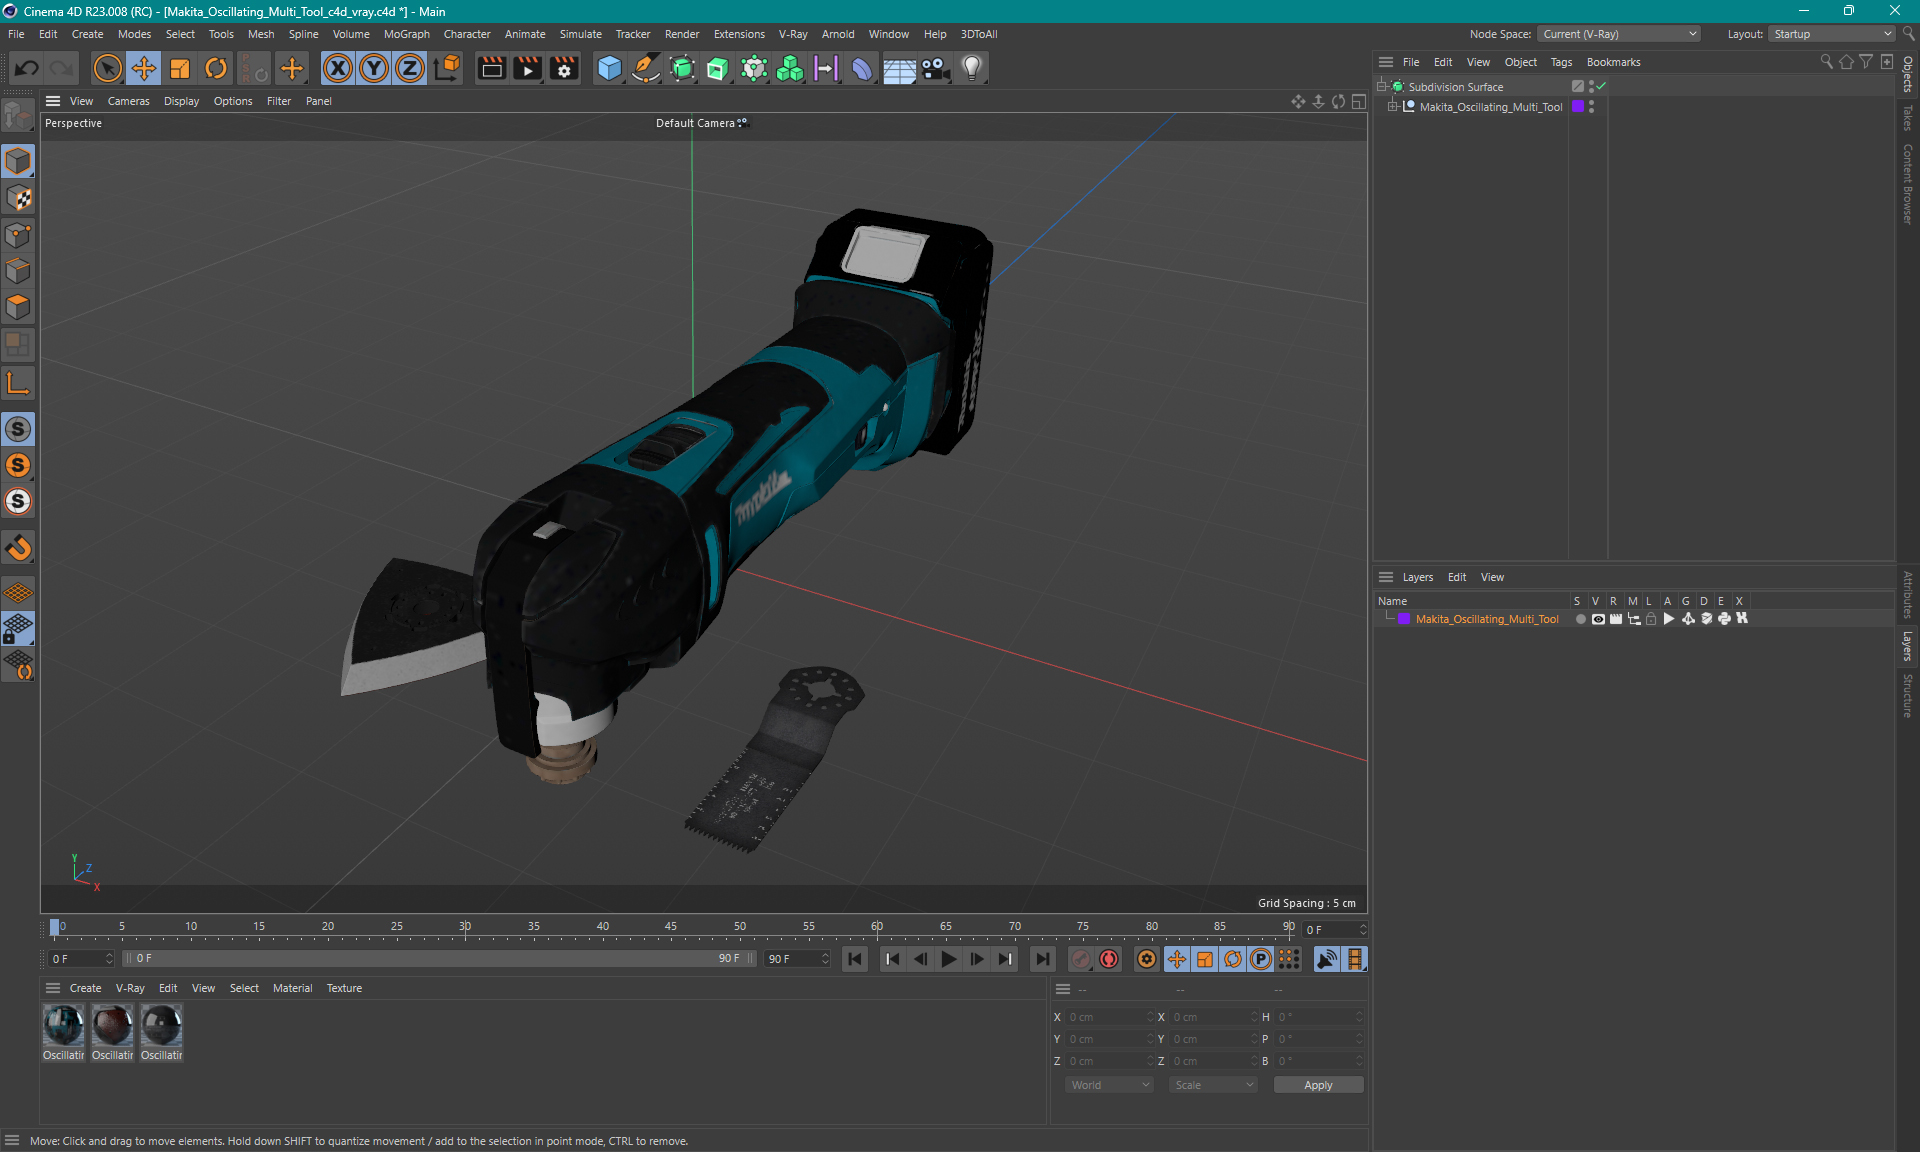Switch to Points mode
Screen dimensions: 1920x1152
coord(18,235)
